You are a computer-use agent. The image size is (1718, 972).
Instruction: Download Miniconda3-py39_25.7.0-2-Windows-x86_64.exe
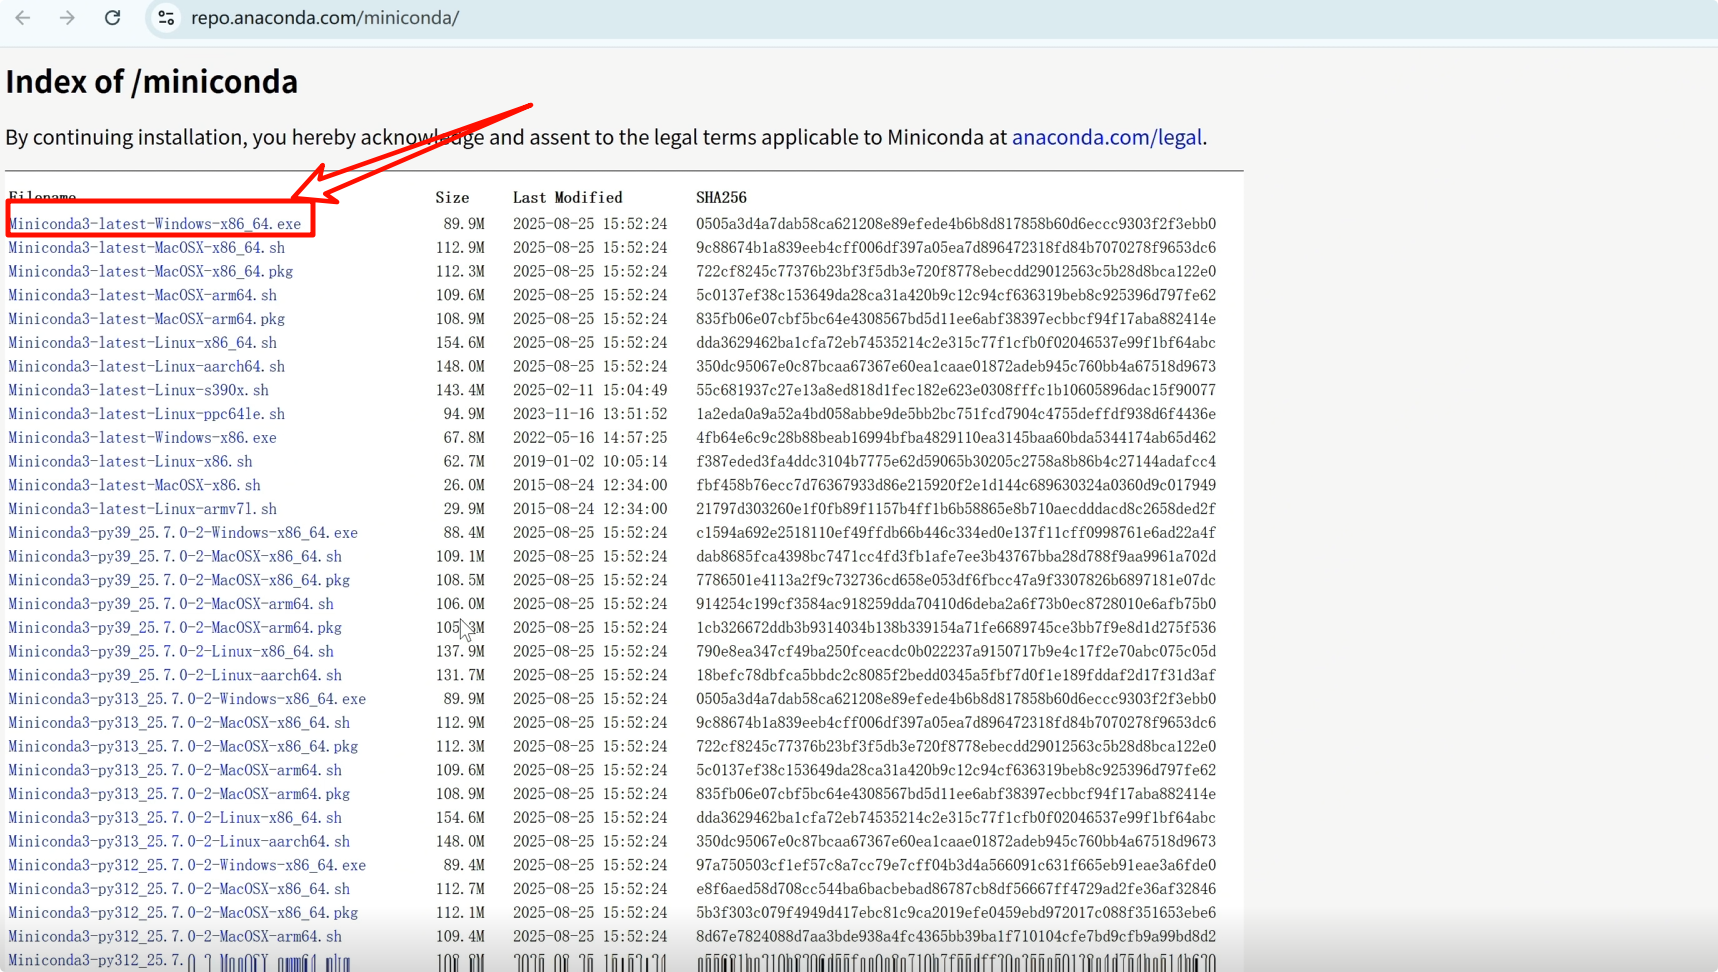click(x=181, y=532)
